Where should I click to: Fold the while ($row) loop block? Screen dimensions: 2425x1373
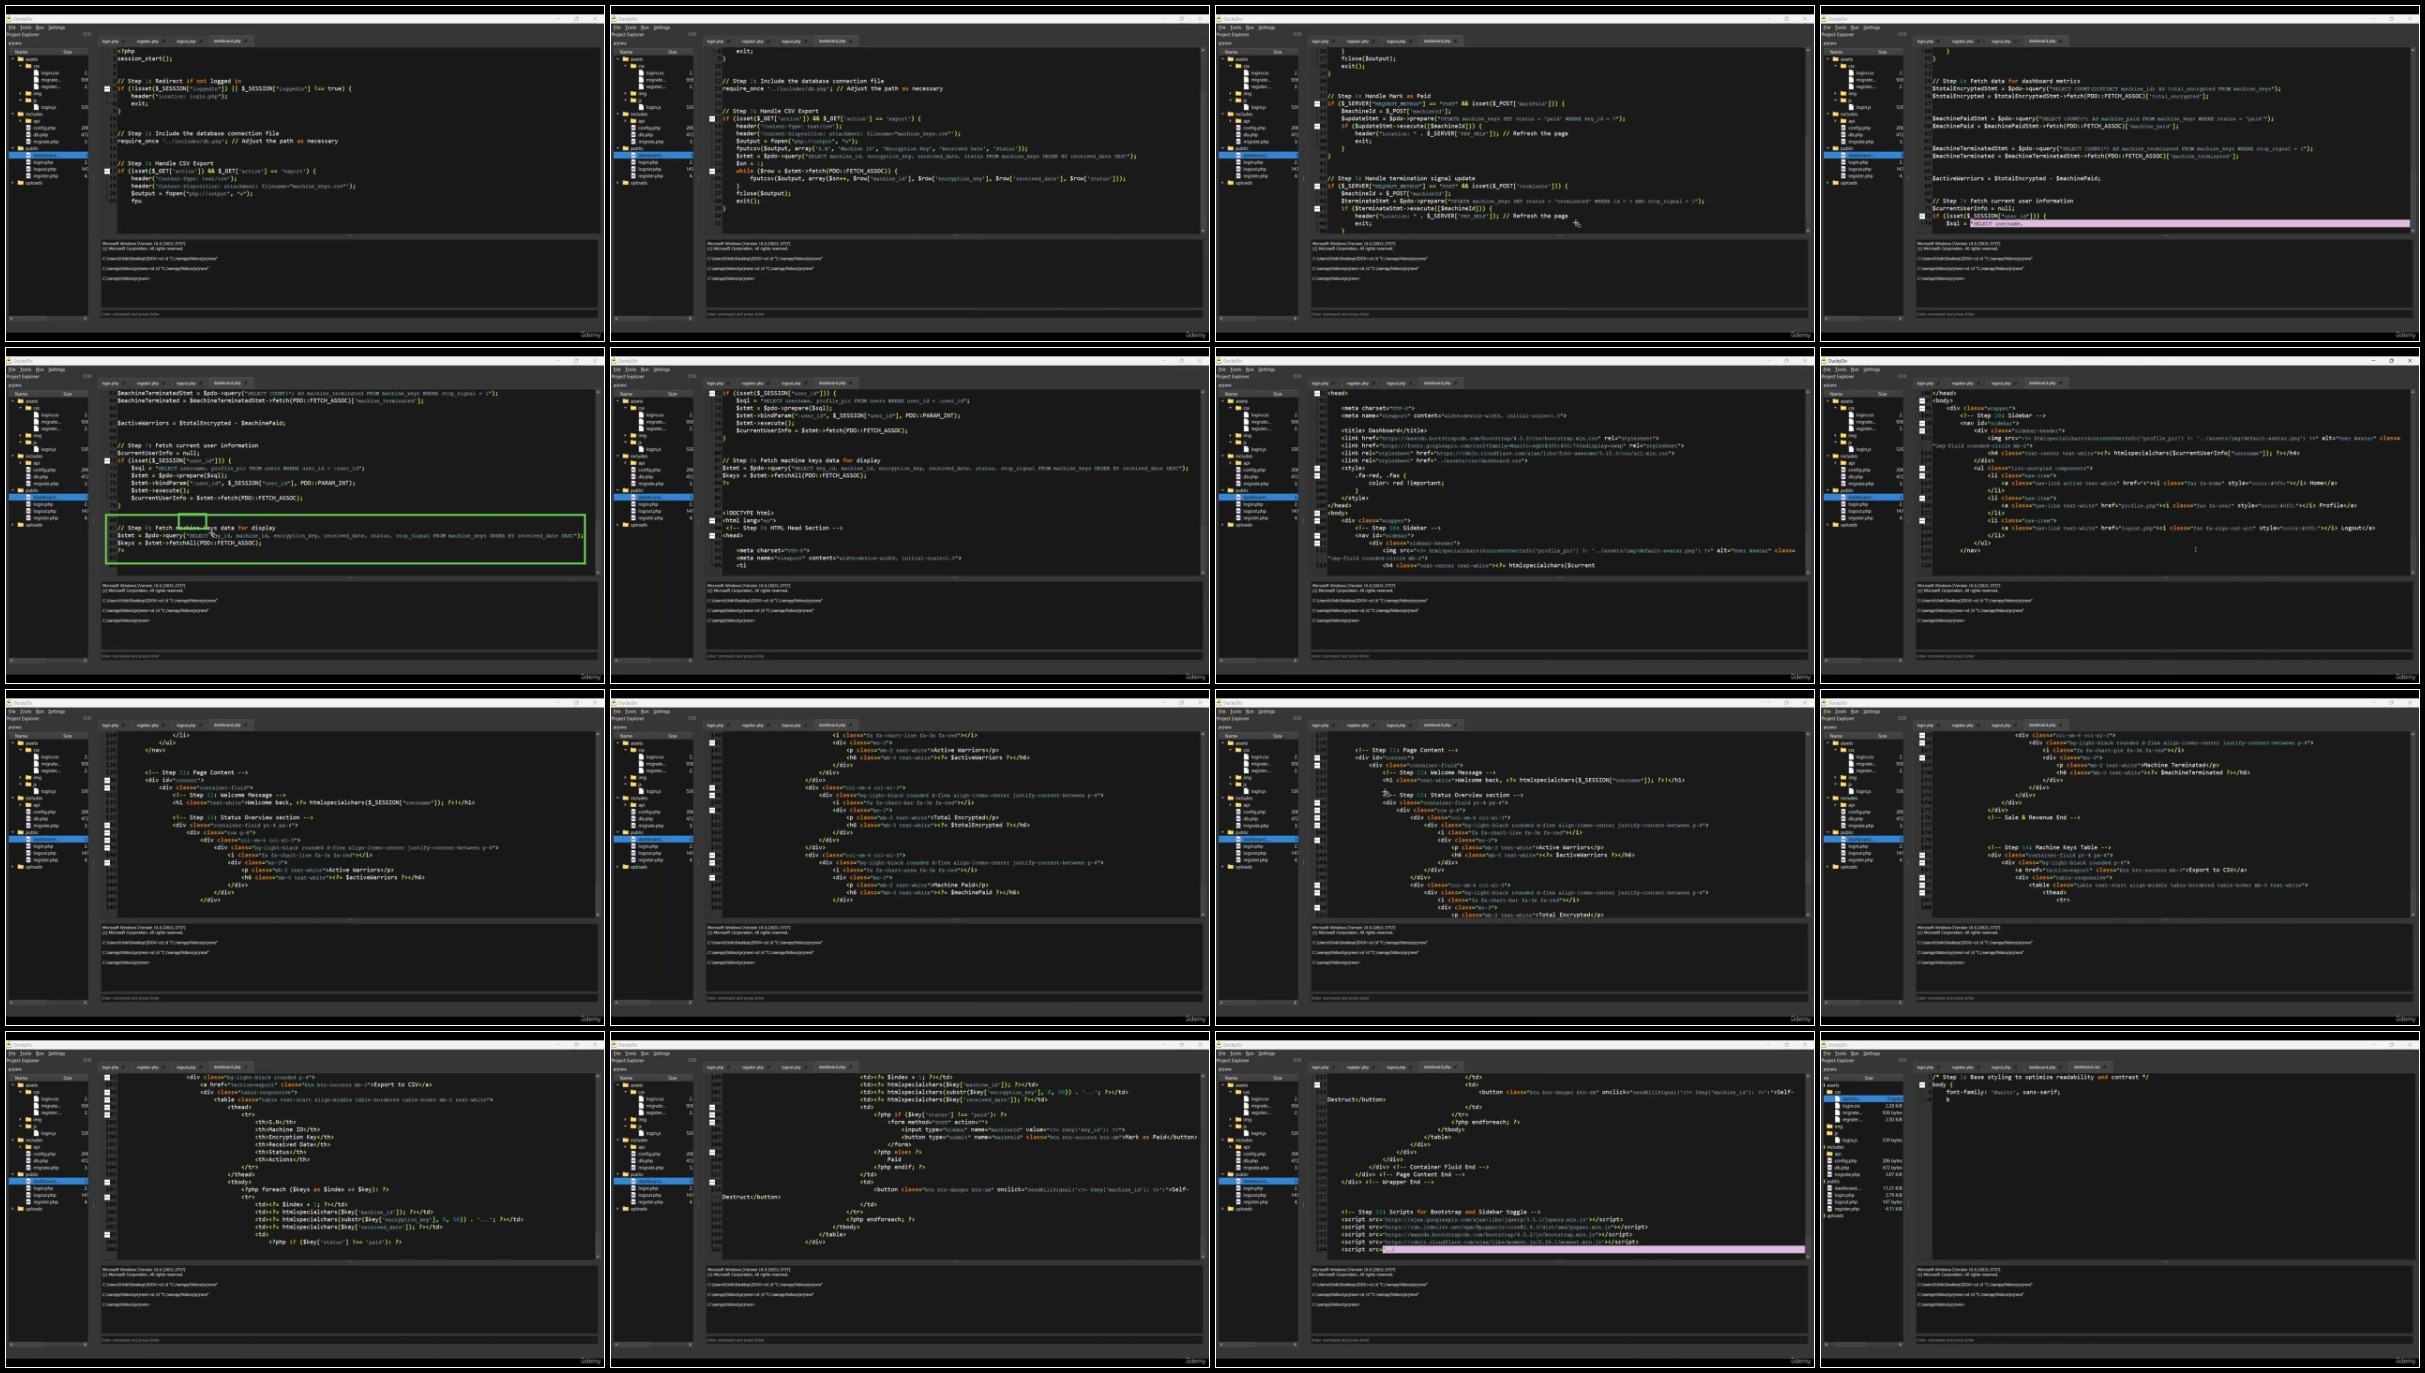pos(713,171)
